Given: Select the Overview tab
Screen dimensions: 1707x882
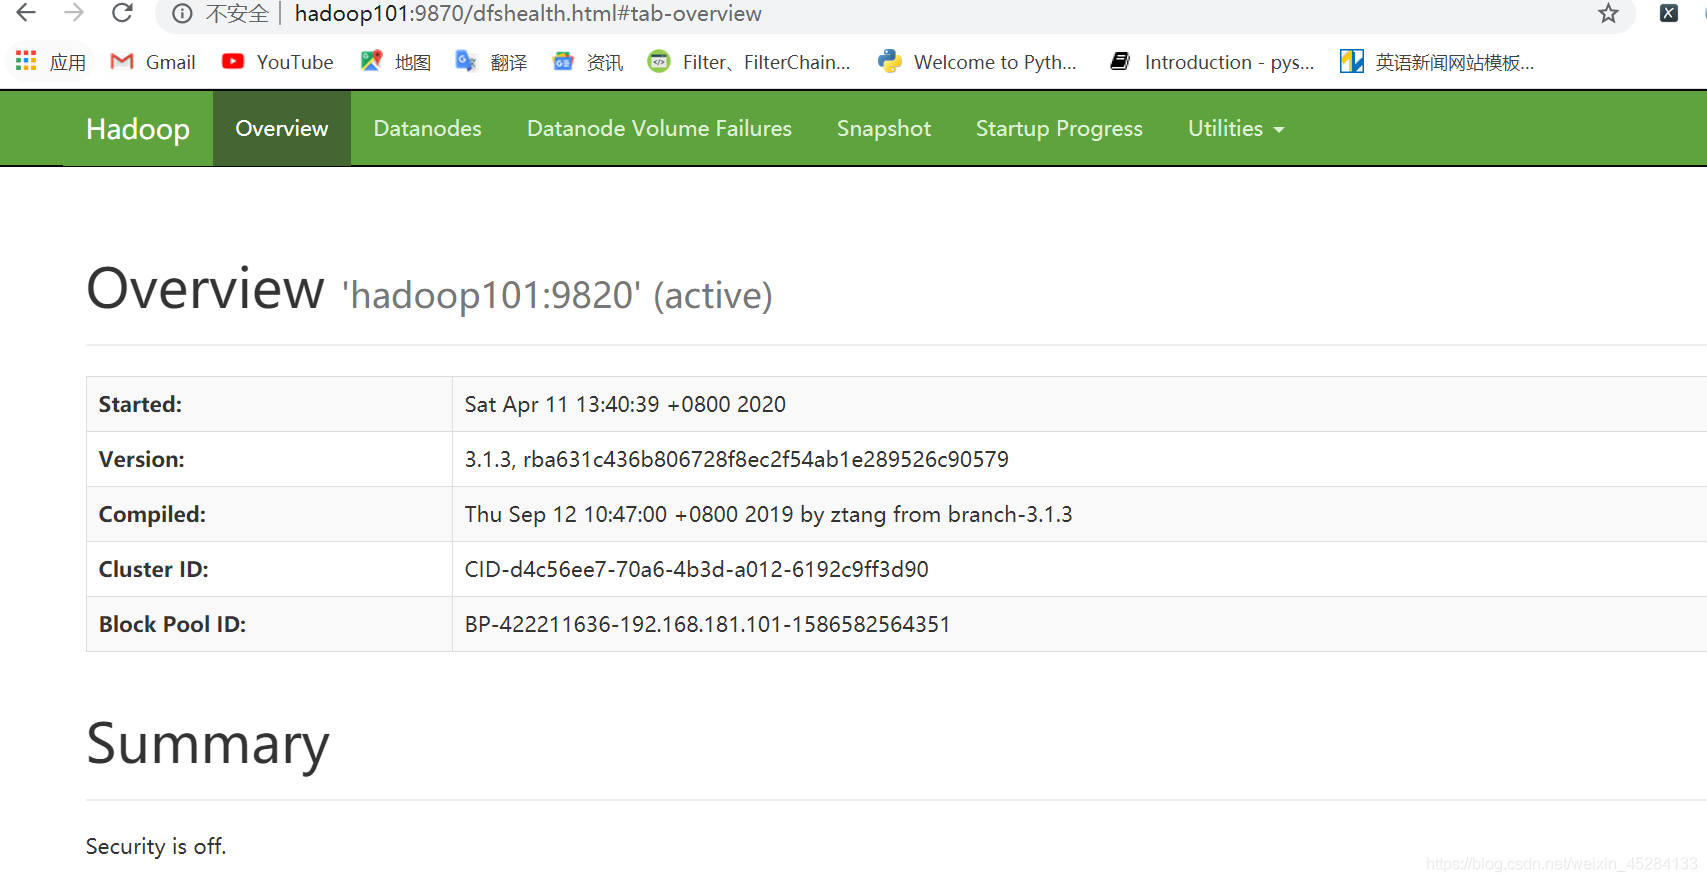Looking at the screenshot, I should 282,128.
